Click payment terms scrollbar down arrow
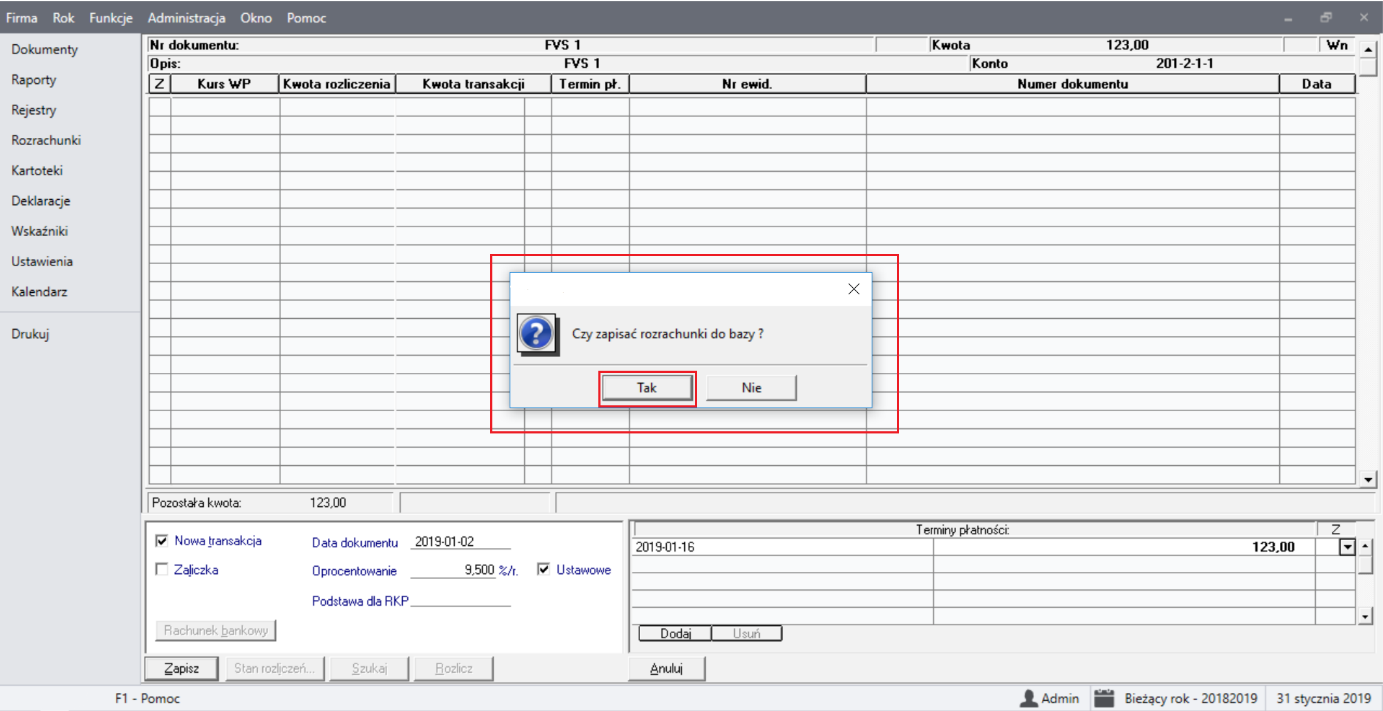 pyautogui.click(x=1366, y=617)
